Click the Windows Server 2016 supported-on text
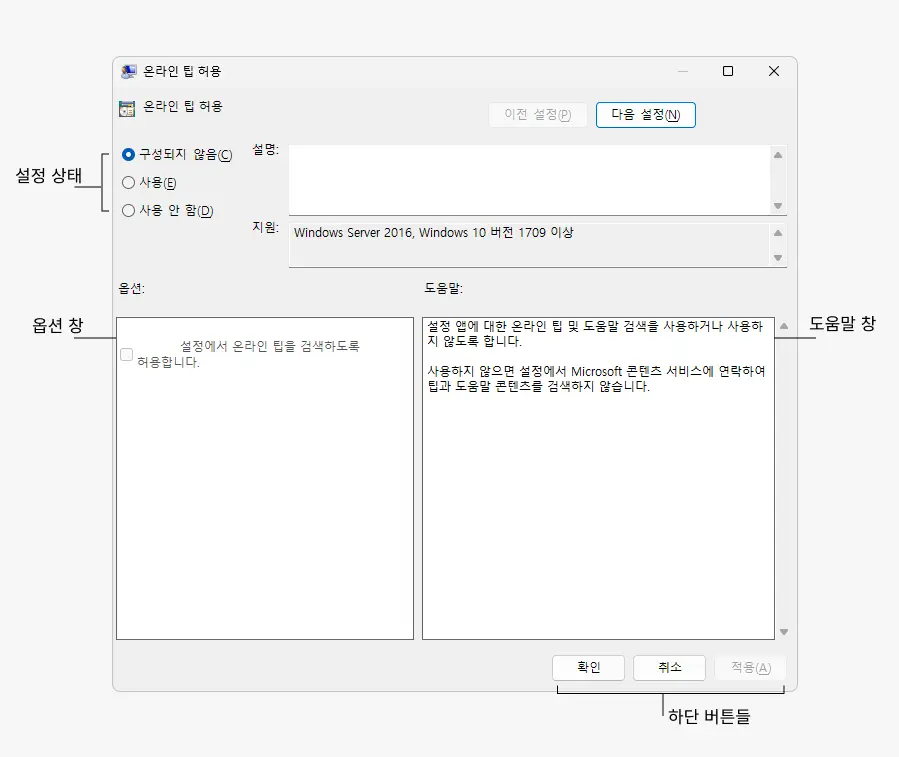This screenshot has width=899, height=757. tap(433, 232)
